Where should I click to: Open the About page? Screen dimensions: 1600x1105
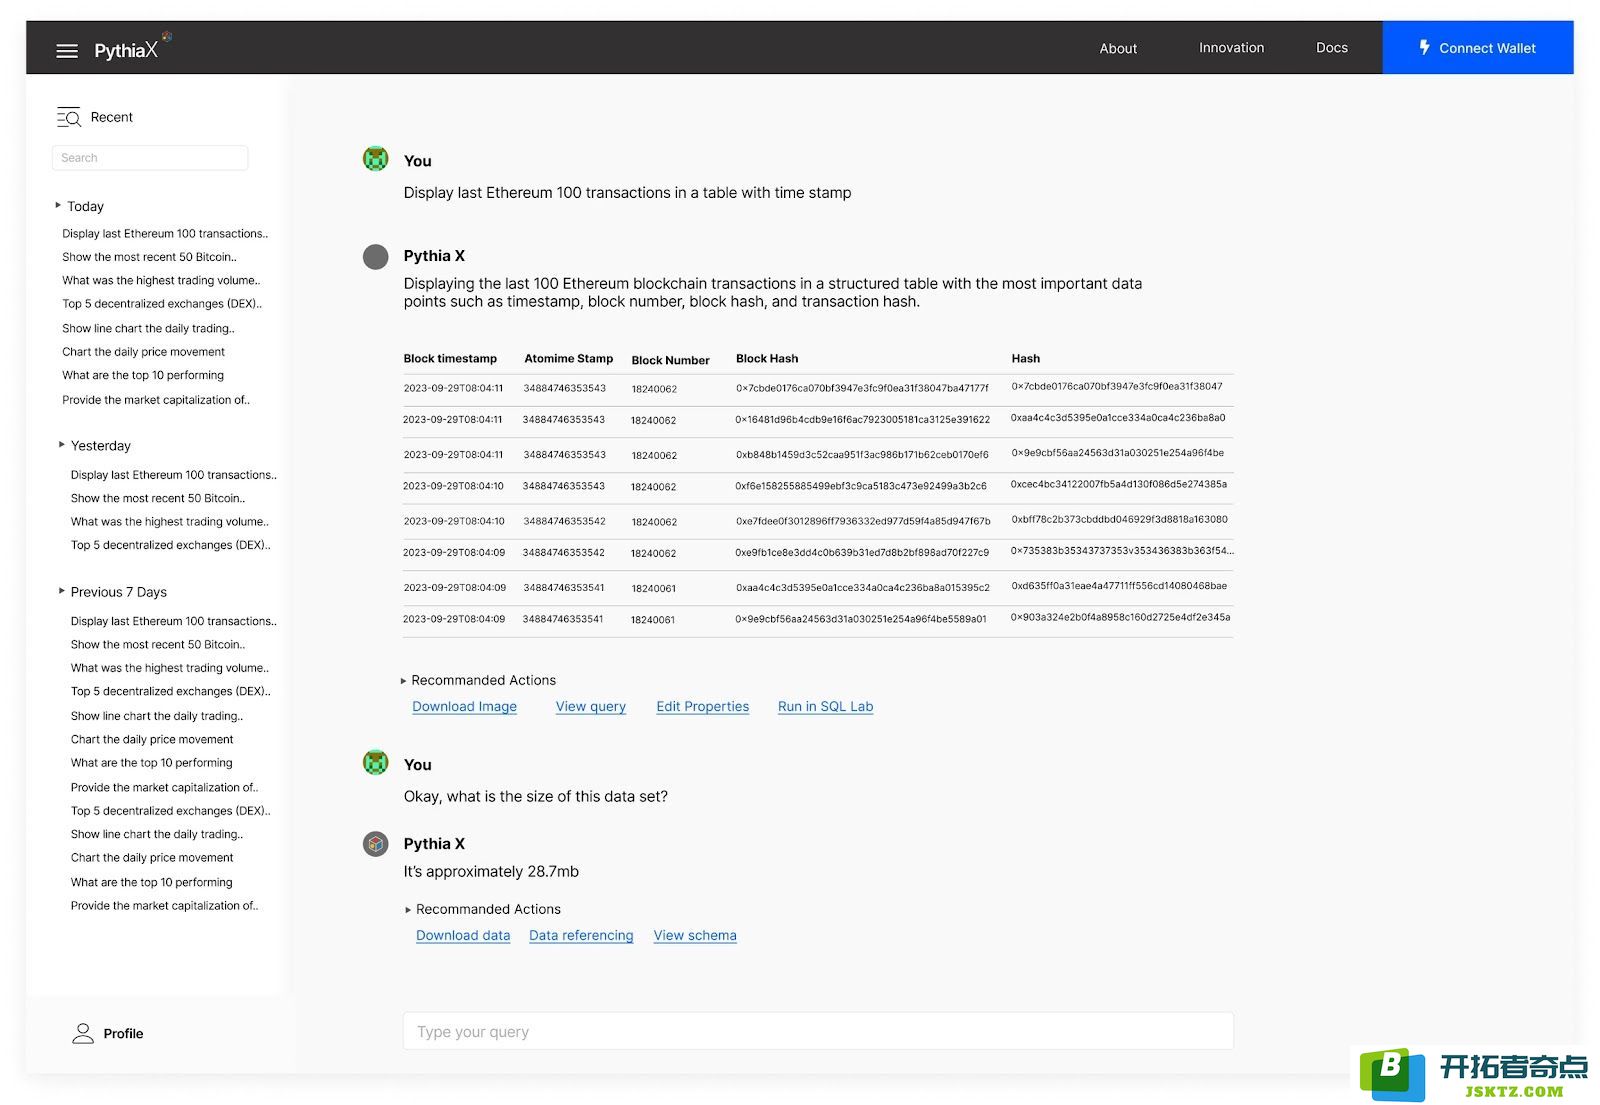(1118, 48)
